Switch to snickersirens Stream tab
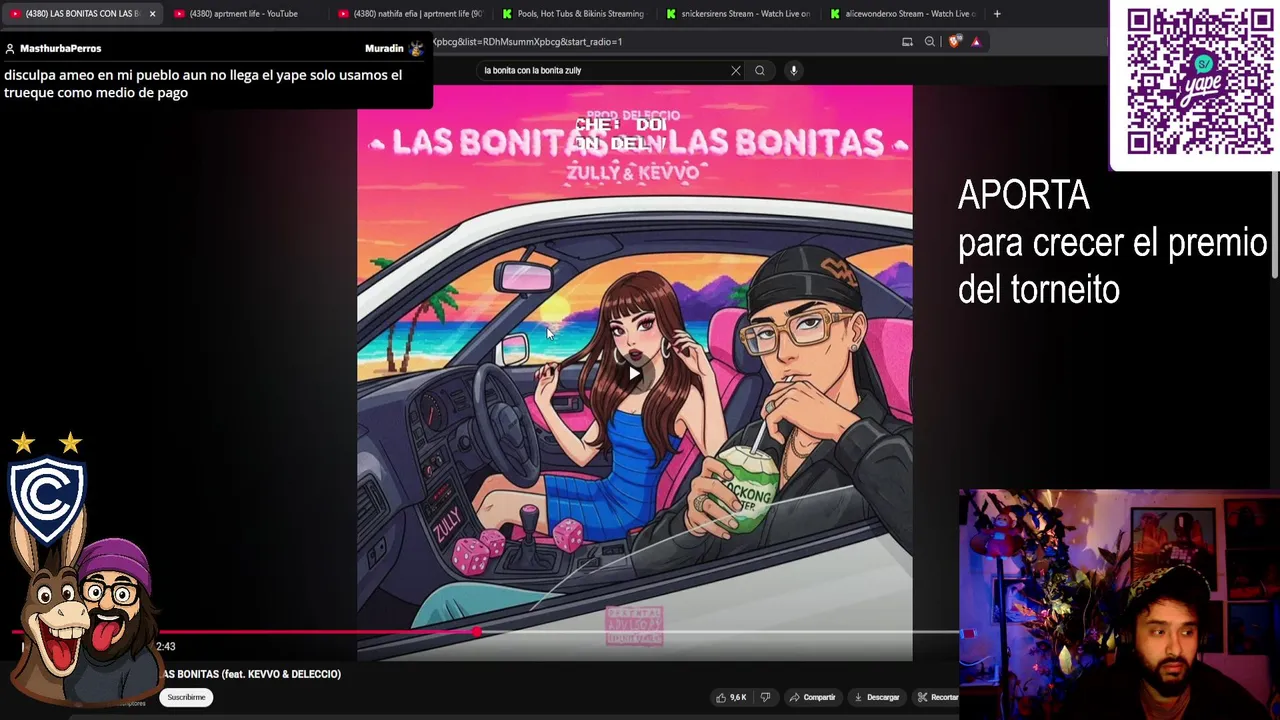Image resolution: width=1280 pixels, height=720 pixels. 738,14
